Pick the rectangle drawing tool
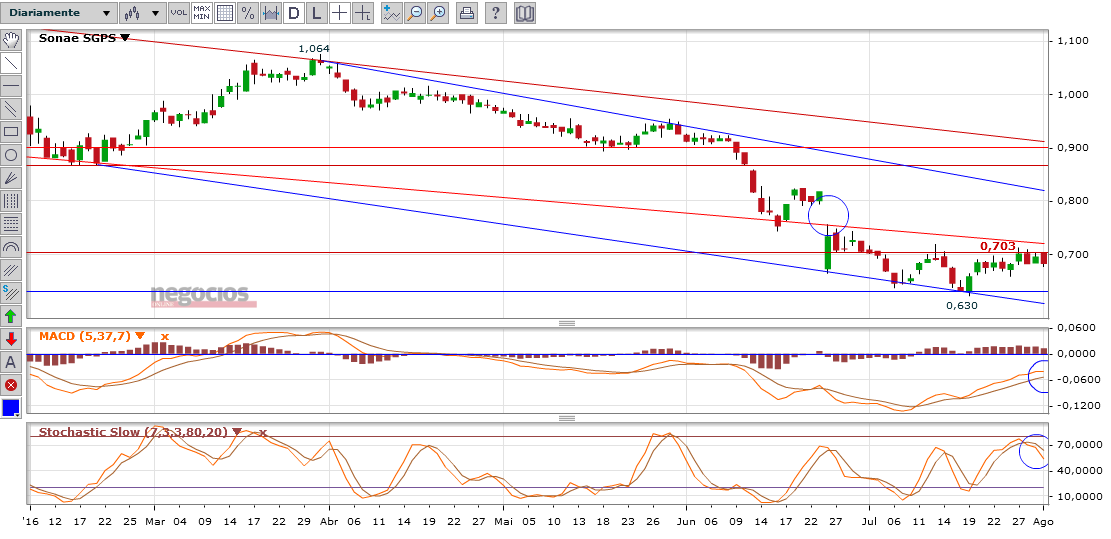Screen dimensions: 1111x539 click(11, 131)
